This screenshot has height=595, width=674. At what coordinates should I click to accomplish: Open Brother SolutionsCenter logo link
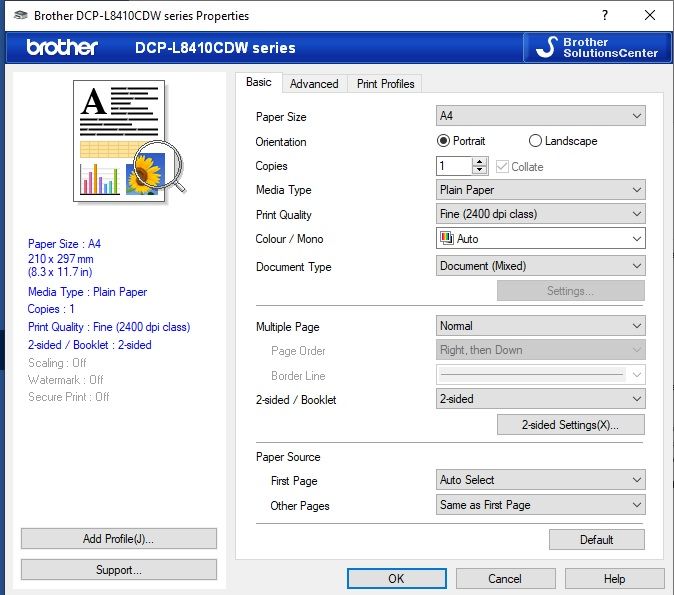point(597,48)
